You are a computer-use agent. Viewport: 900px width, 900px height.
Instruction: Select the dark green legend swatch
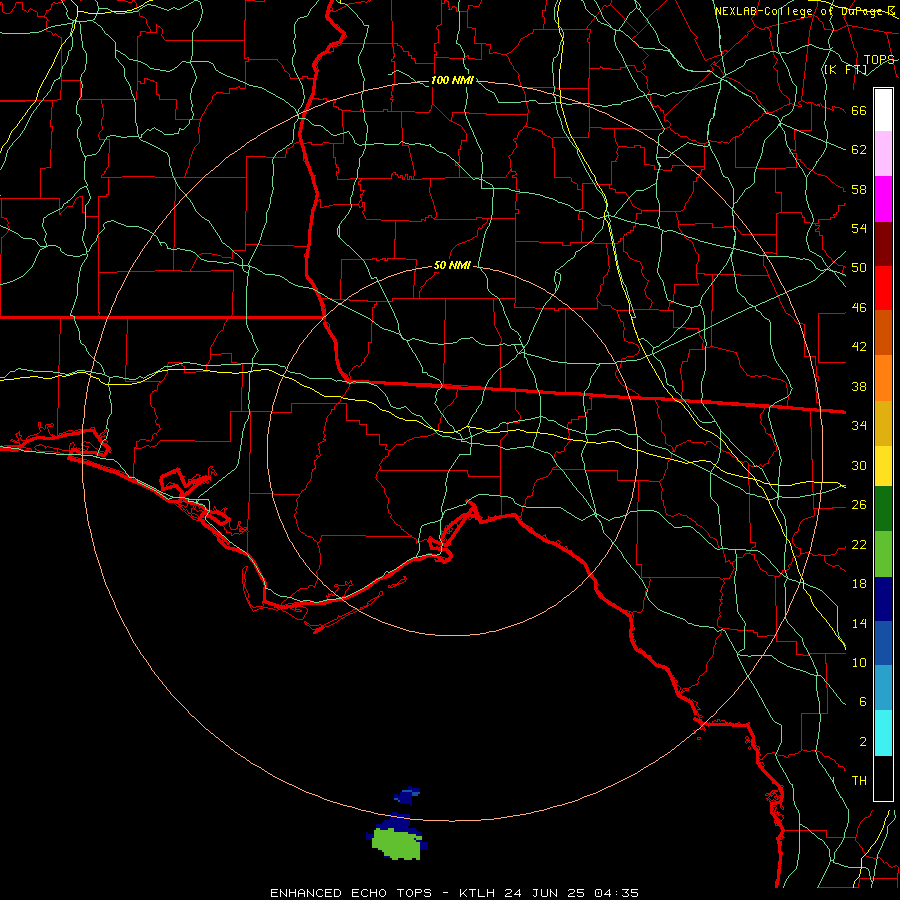coord(883,509)
